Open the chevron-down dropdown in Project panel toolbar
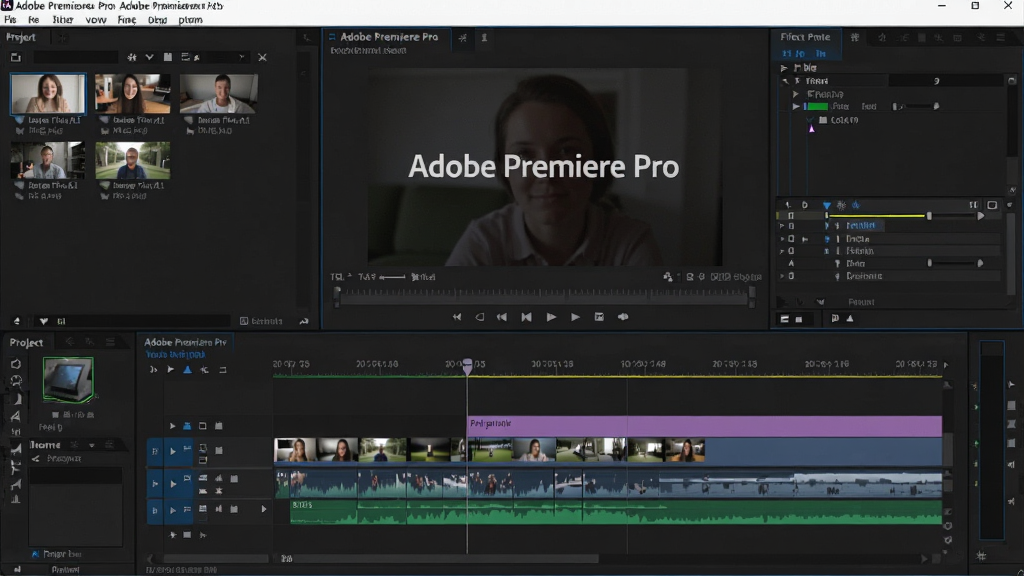This screenshot has width=1024, height=576. 150,57
